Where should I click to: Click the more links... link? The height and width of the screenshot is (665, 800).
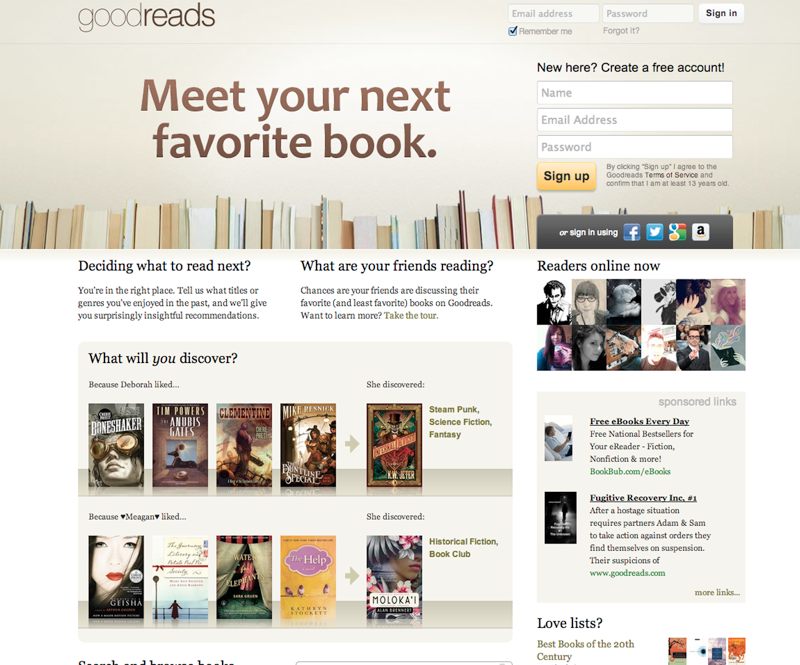(x=717, y=592)
